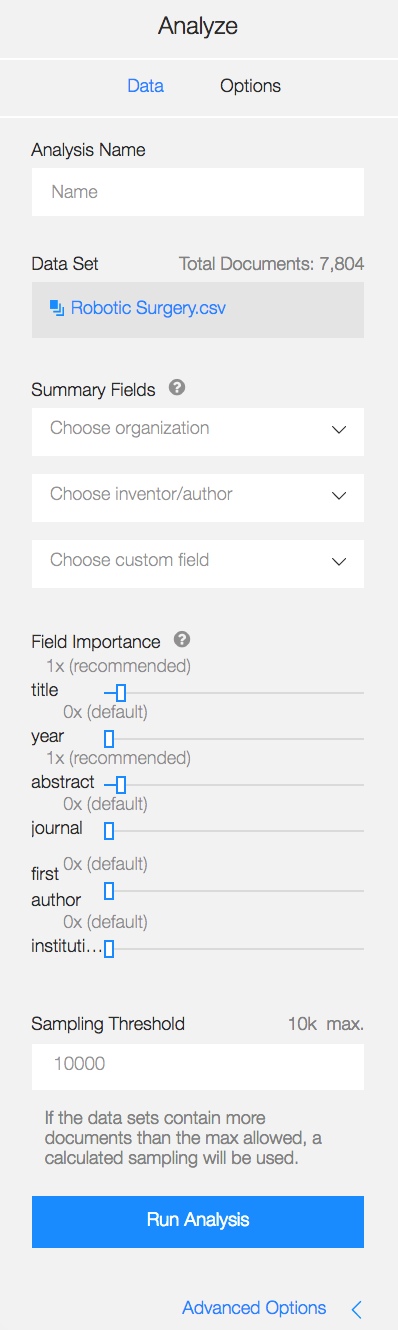
Task: Click the help icon beside Summary Fields
Action: pos(177,388)
